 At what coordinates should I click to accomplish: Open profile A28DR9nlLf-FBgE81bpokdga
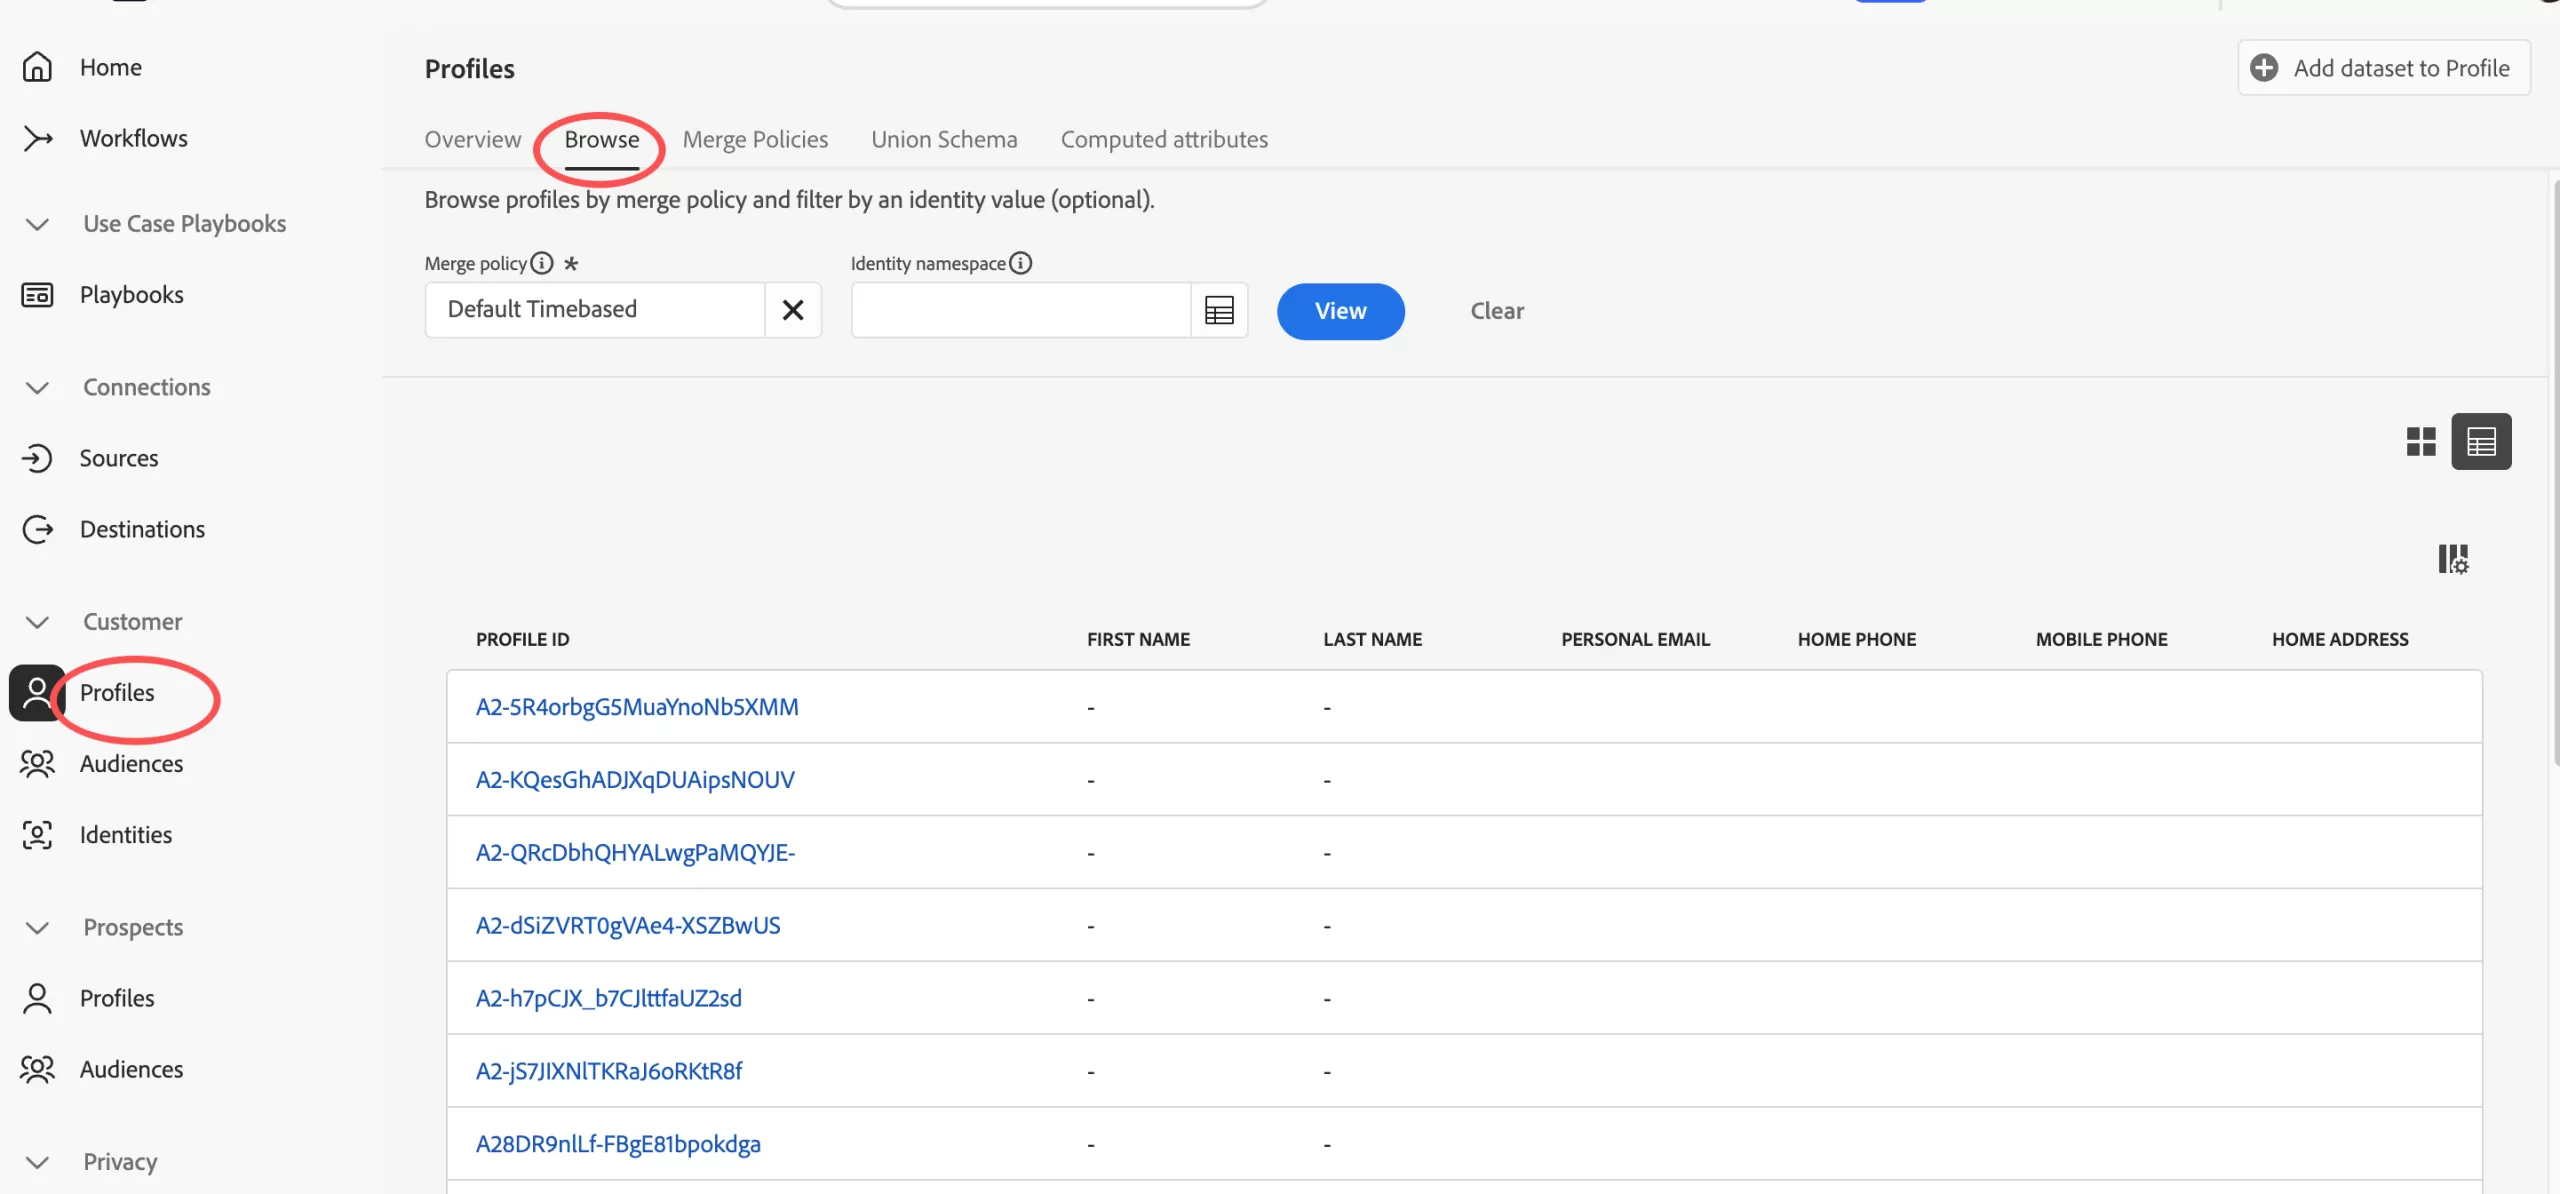click(x=618, y=1144)
